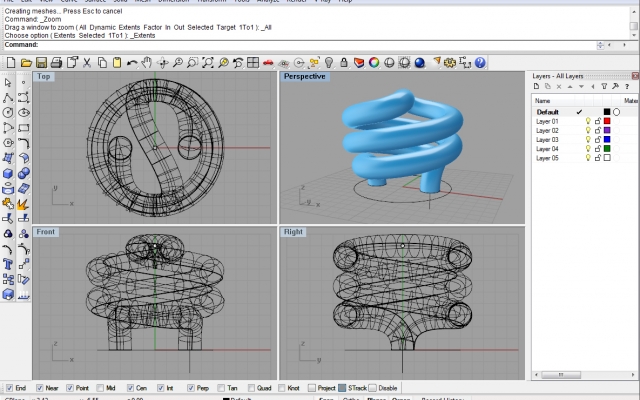Click the move layer down arrow
The image size is (640, 400).
581,87
